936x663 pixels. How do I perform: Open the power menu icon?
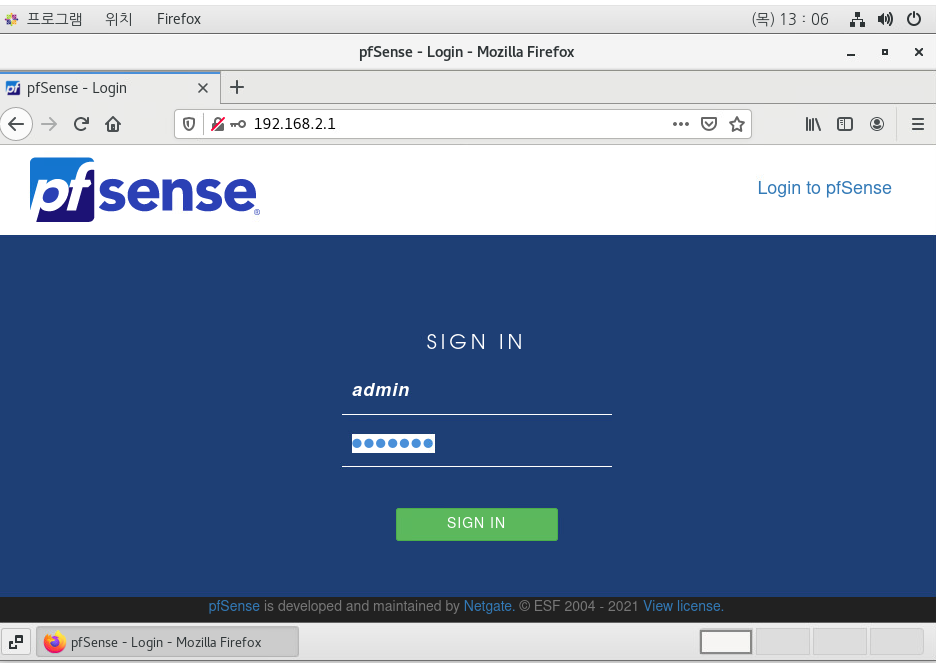(x=913, y=19)
